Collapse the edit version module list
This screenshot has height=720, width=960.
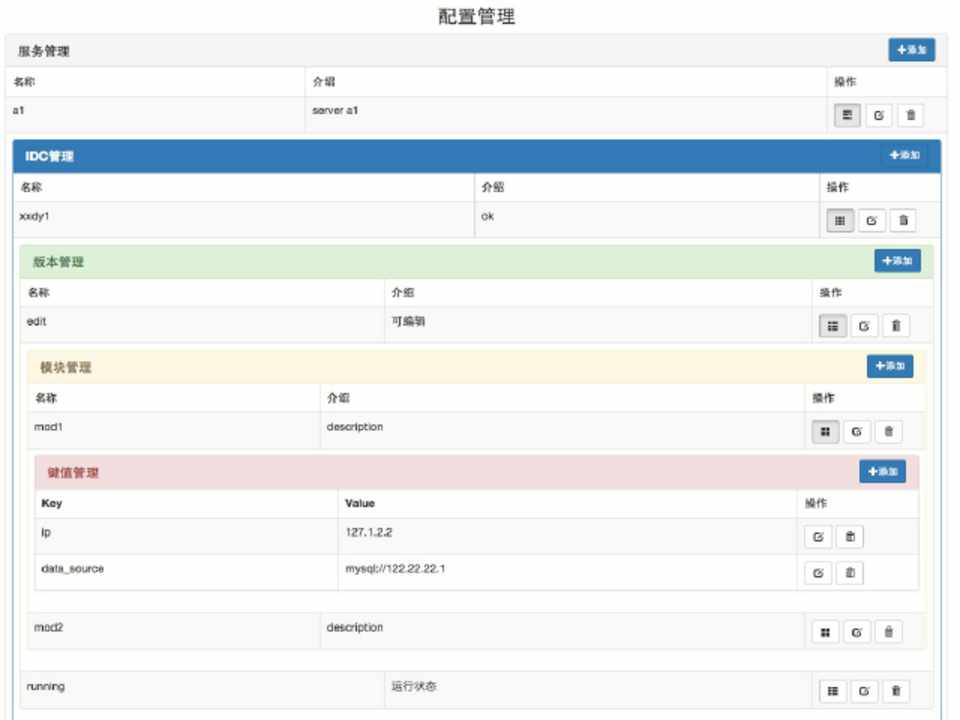(x=833, y=325)
